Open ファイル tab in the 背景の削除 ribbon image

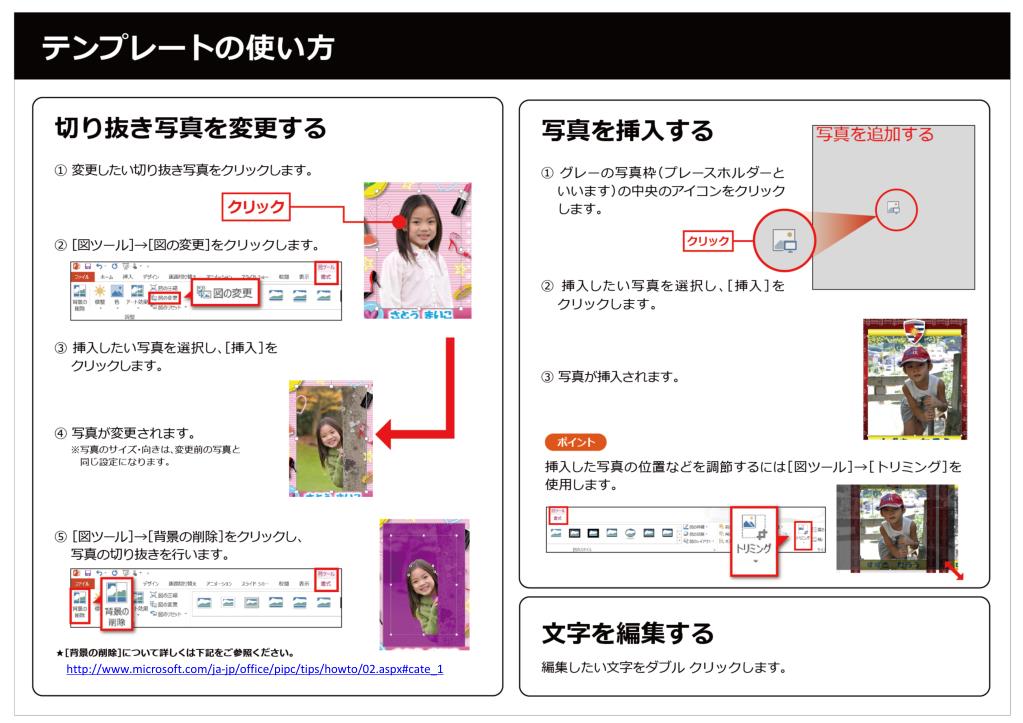pyautogui.click(x=81, y=583)
